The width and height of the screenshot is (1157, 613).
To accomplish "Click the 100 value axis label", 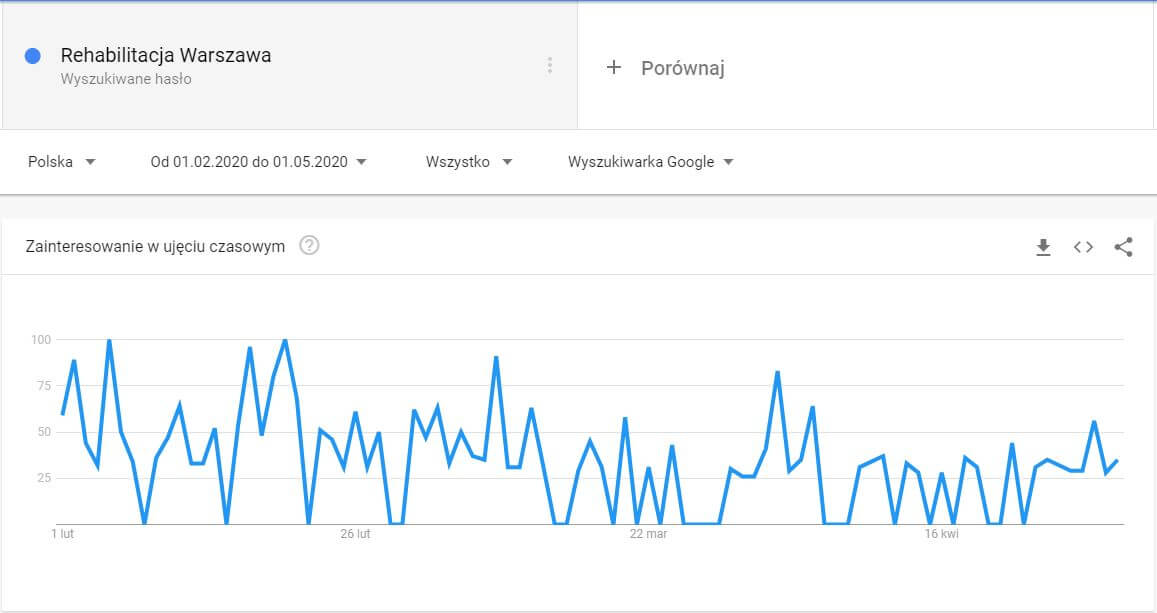I will (40, 340).
